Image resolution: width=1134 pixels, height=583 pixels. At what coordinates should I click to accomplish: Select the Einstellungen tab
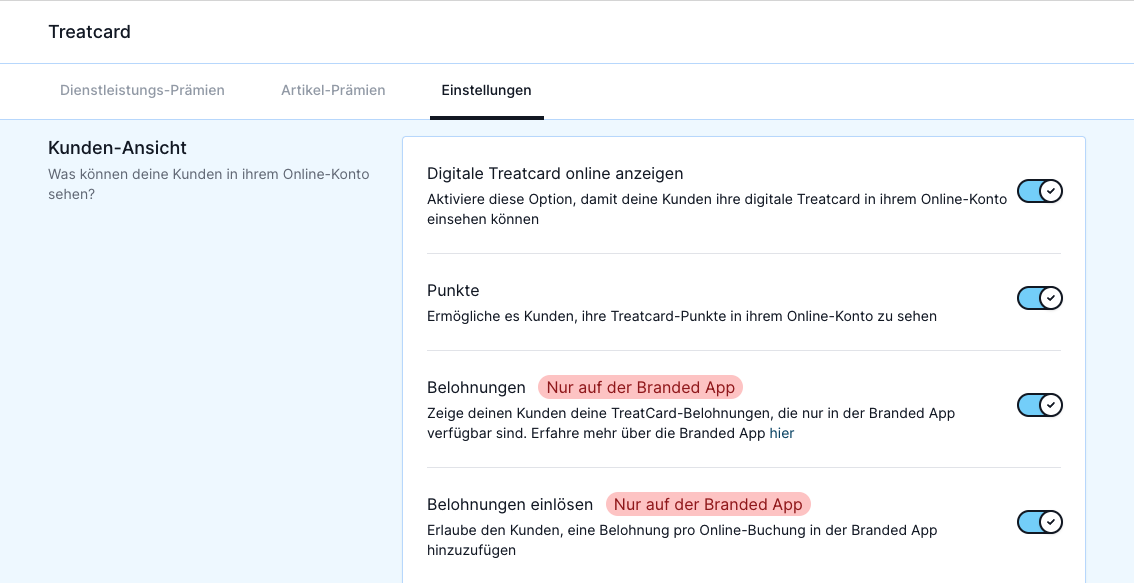tap(487, 90)
